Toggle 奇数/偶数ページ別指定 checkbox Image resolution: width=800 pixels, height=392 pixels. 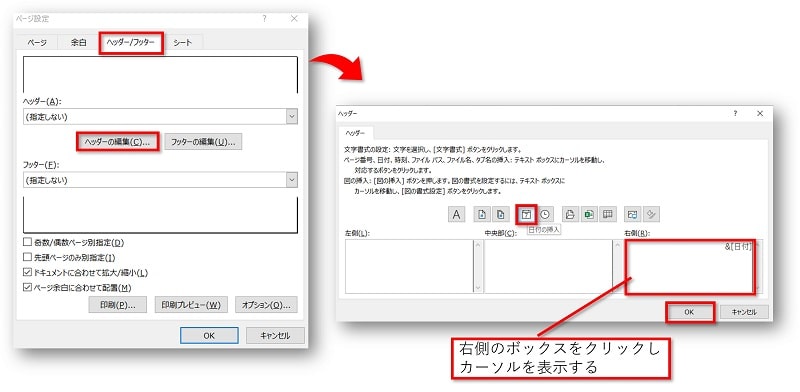[28, 242]
